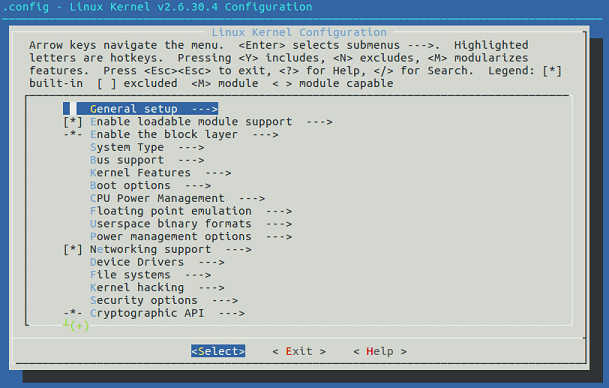Open the Security options submenu
This screenshot has width=609, height=388.
coord(164,301)
